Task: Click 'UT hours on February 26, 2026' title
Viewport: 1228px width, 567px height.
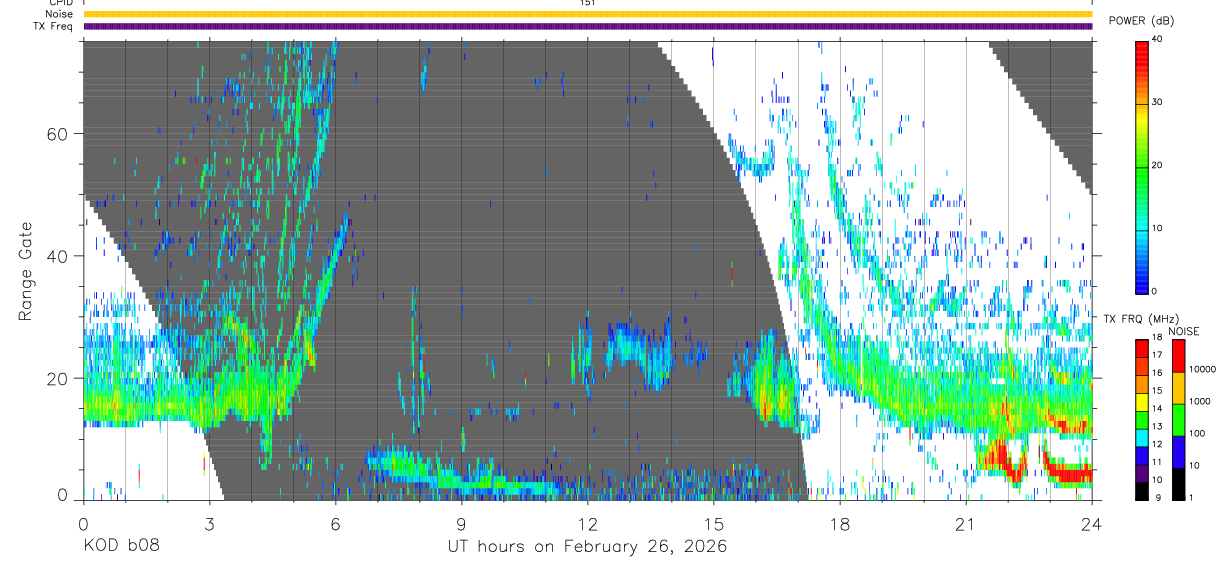Action: (587, 547)
